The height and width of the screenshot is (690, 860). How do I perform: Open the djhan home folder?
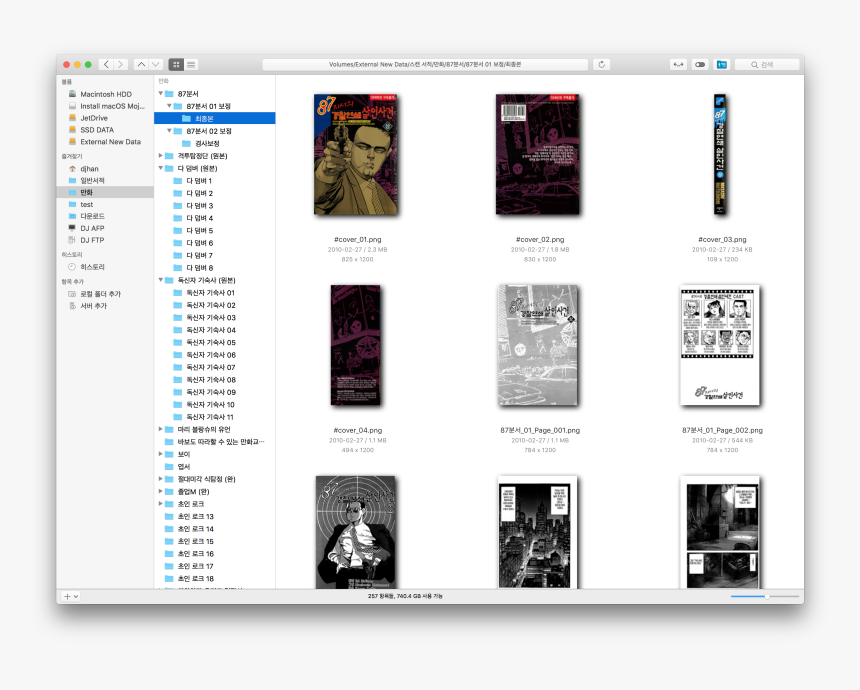pos(89,169)
